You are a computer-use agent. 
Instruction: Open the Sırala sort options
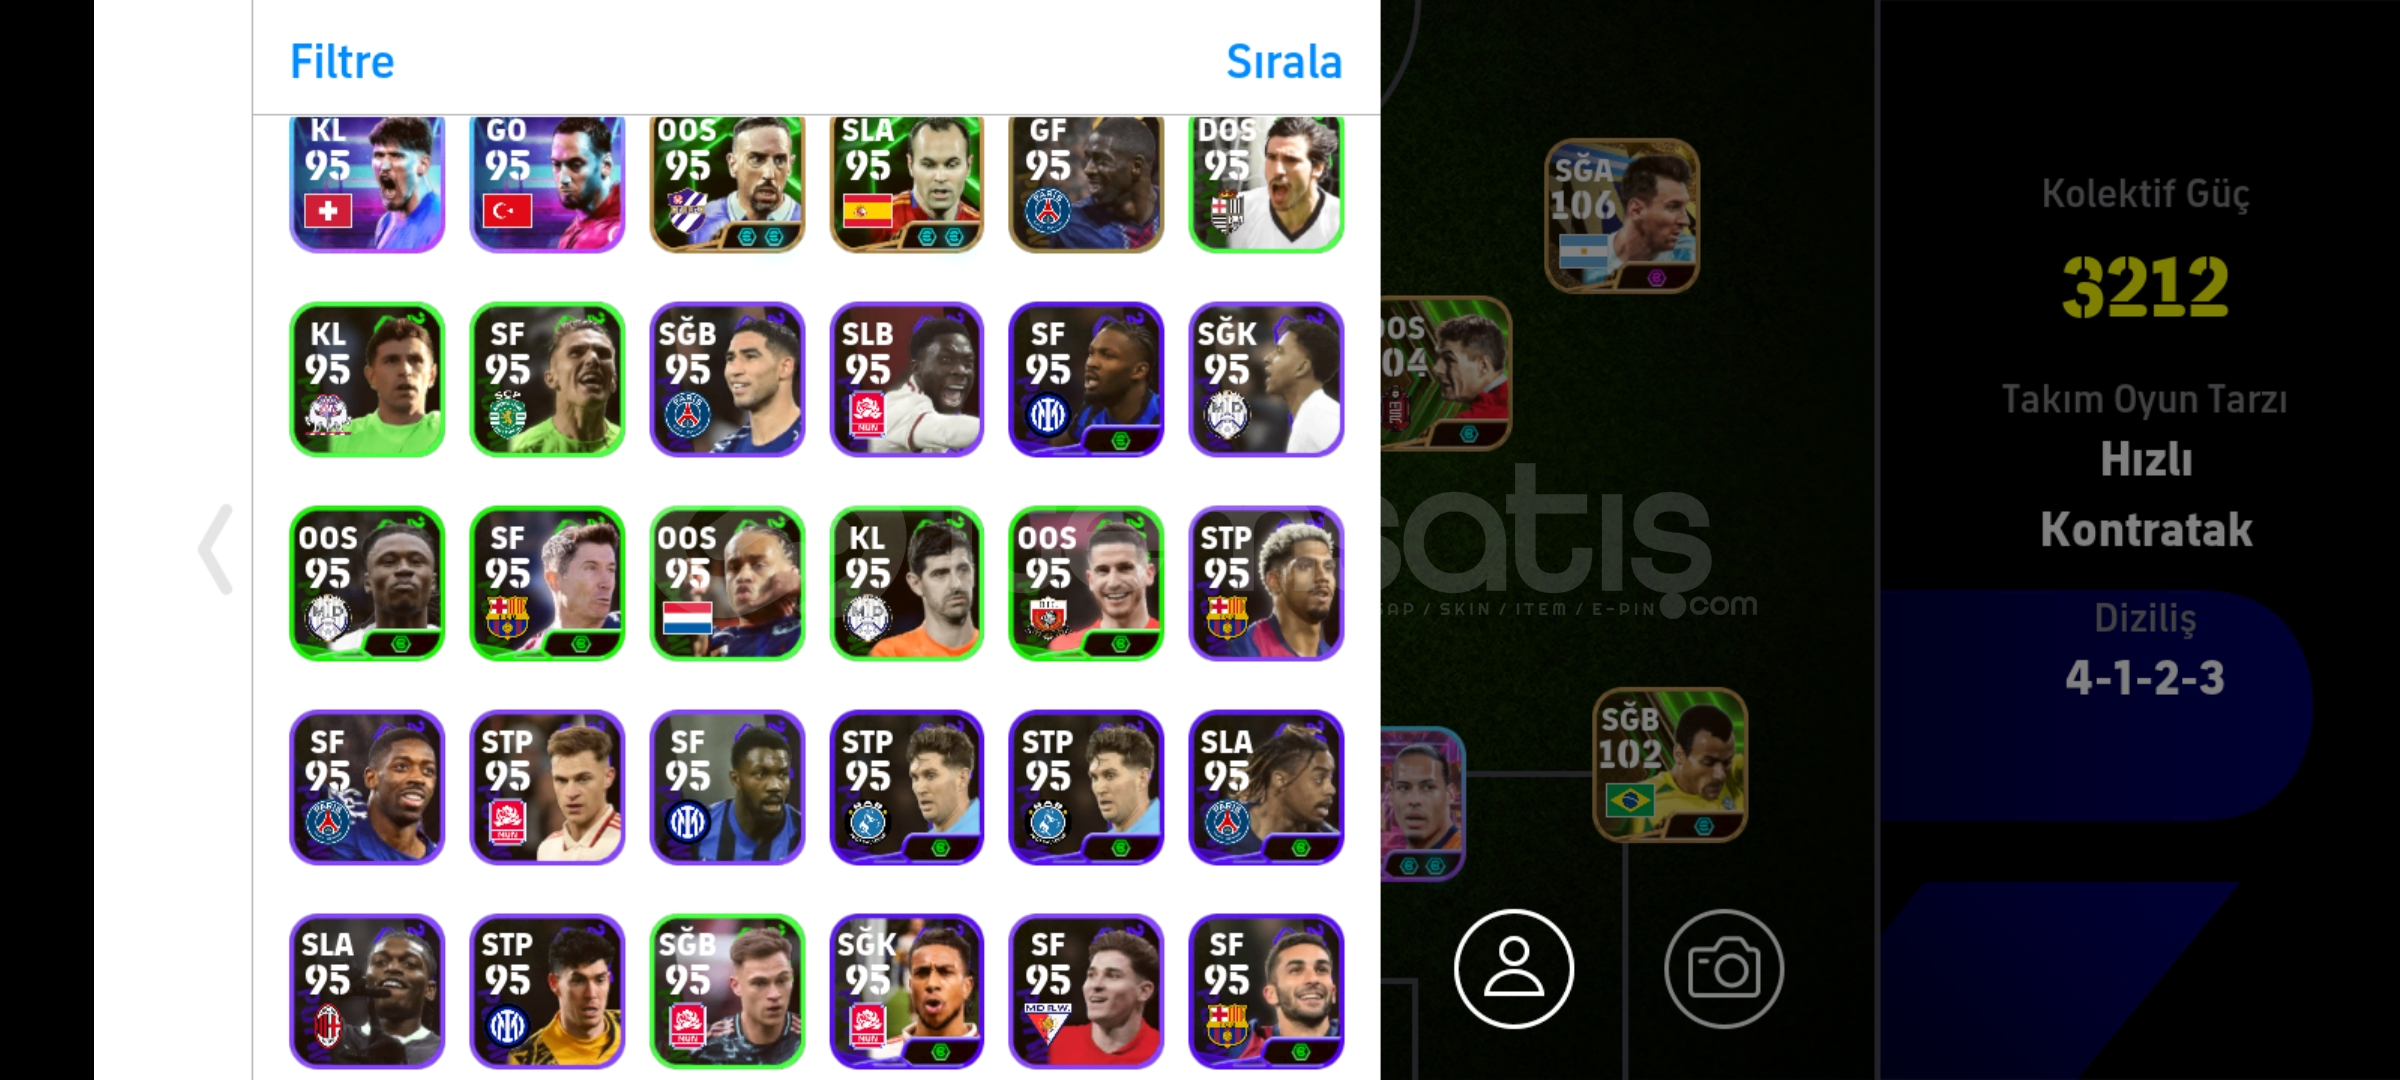(1284, 62)
